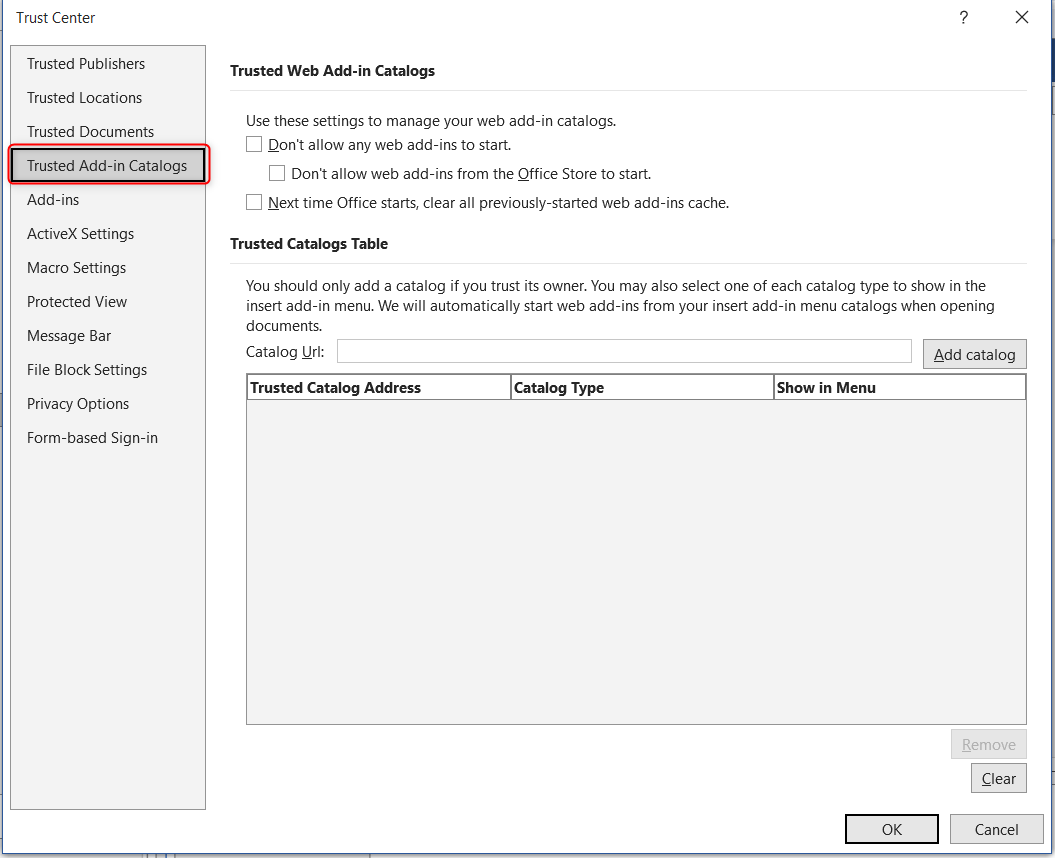Viewport: 1055px width, 858px height.
Task: Open the Trusted Documents settings
Action: click(90, 131)
